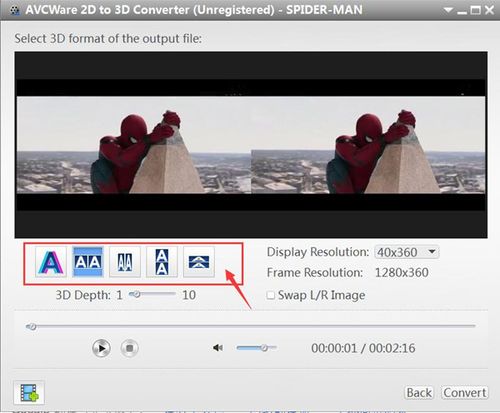The height and width of the screenshot is (413, 500).
Task: Play the video preview
Action: coord(101,348)
